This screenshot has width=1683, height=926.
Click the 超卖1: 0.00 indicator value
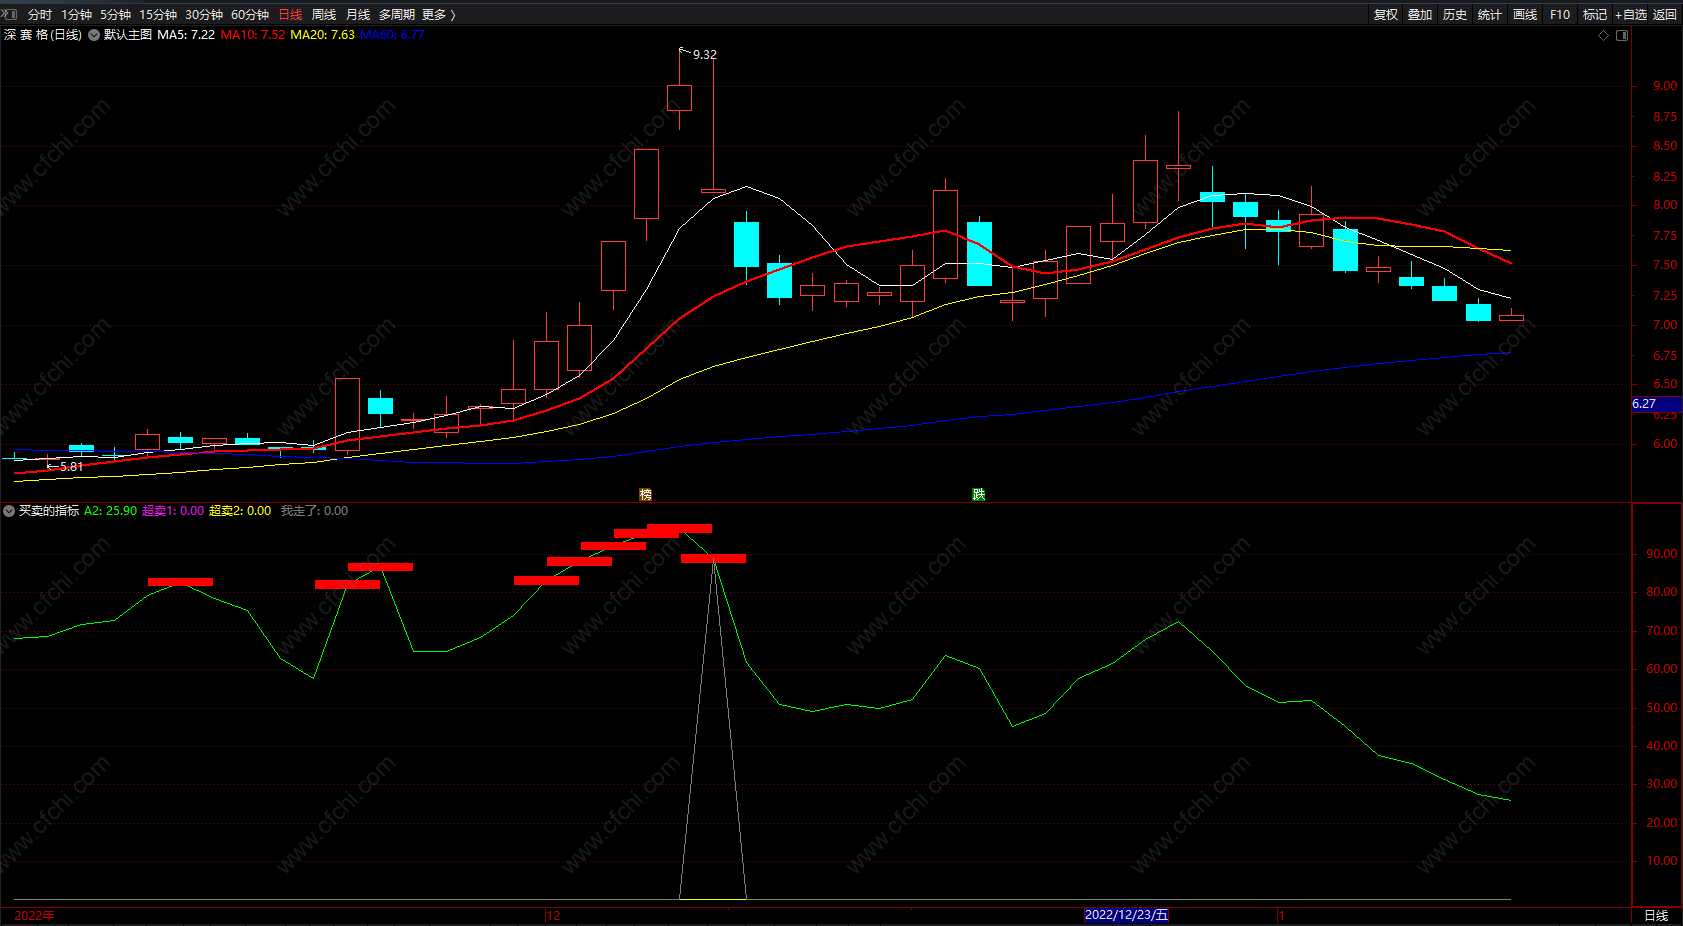[173, 511]
